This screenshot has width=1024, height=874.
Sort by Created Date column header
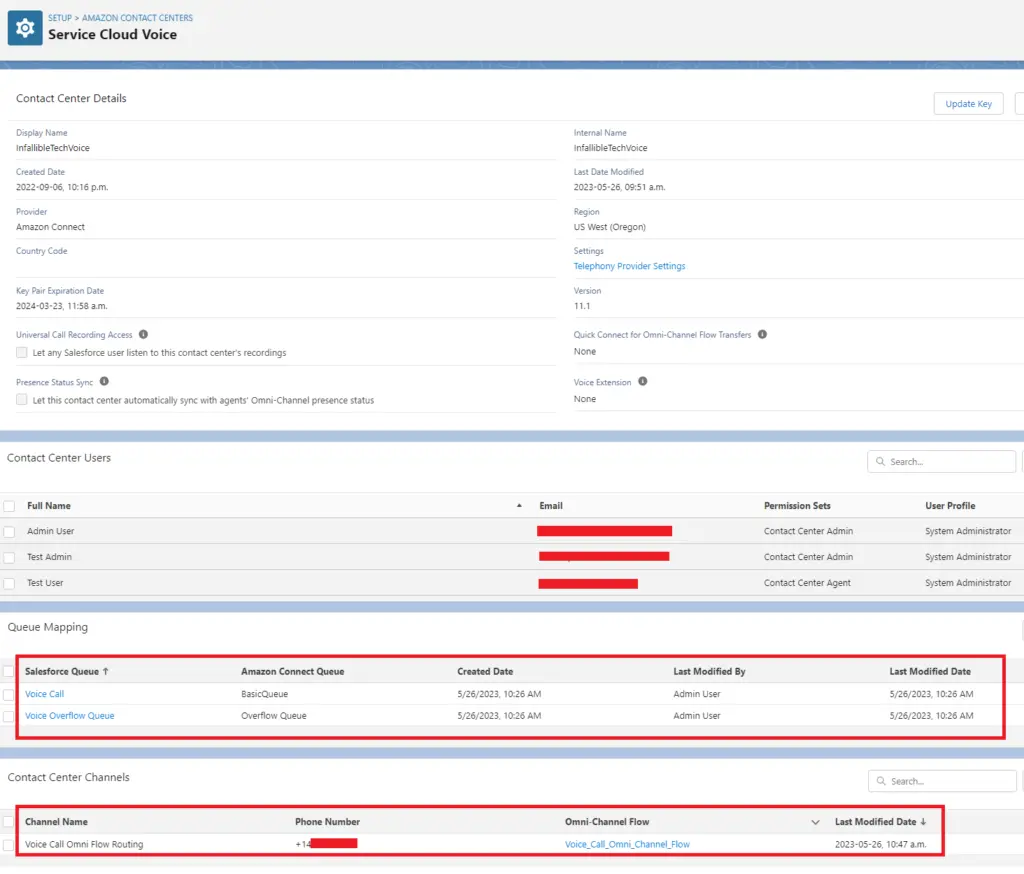point(485,672)
